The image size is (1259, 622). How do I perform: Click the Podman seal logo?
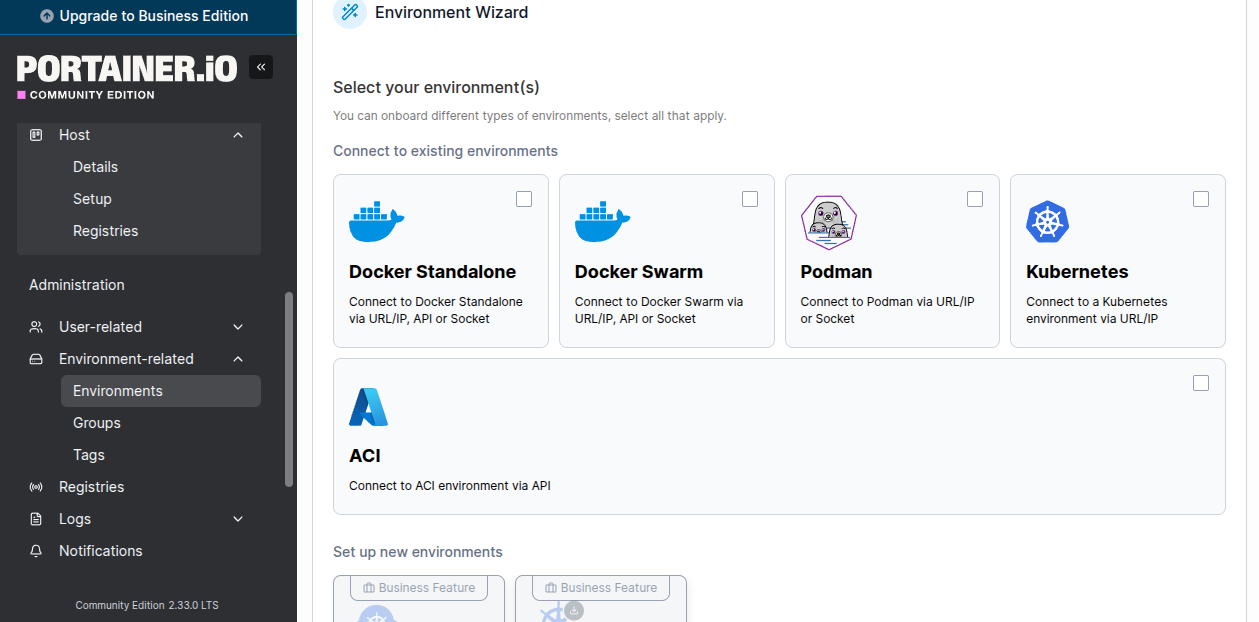point(829,222)
